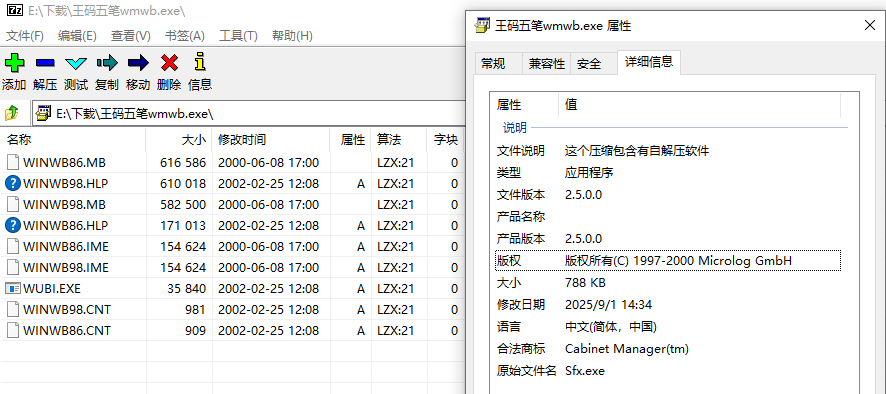The height and width of the screenshot is (394, 886).
Task: Select file name WINWB86.IME
Action: [66, 246]
